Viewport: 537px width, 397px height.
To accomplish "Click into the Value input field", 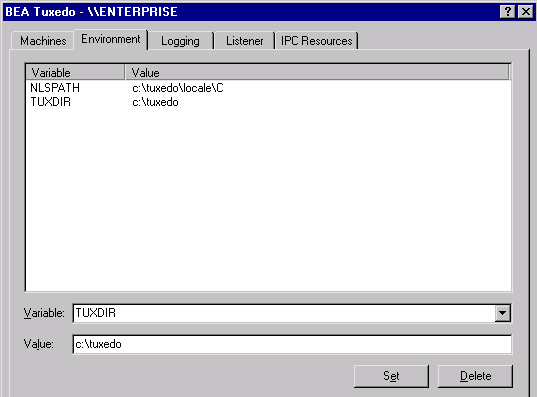I will tap(292, 344).
